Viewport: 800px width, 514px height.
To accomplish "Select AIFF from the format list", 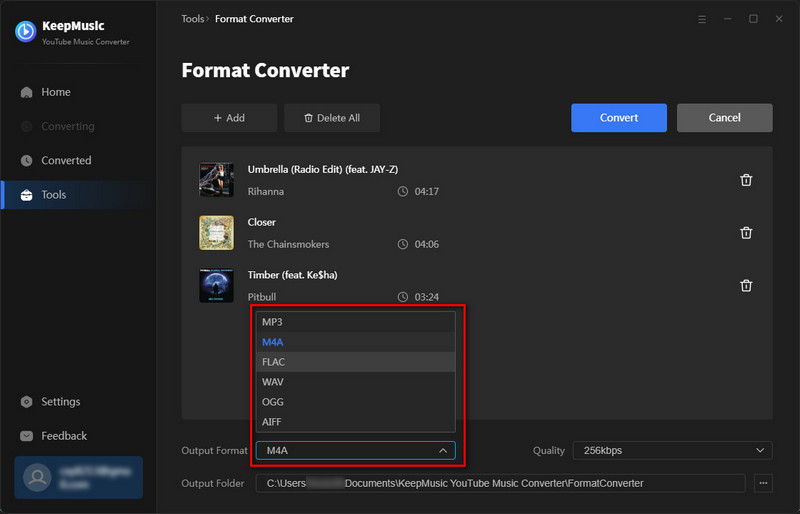I will [356, 422].
